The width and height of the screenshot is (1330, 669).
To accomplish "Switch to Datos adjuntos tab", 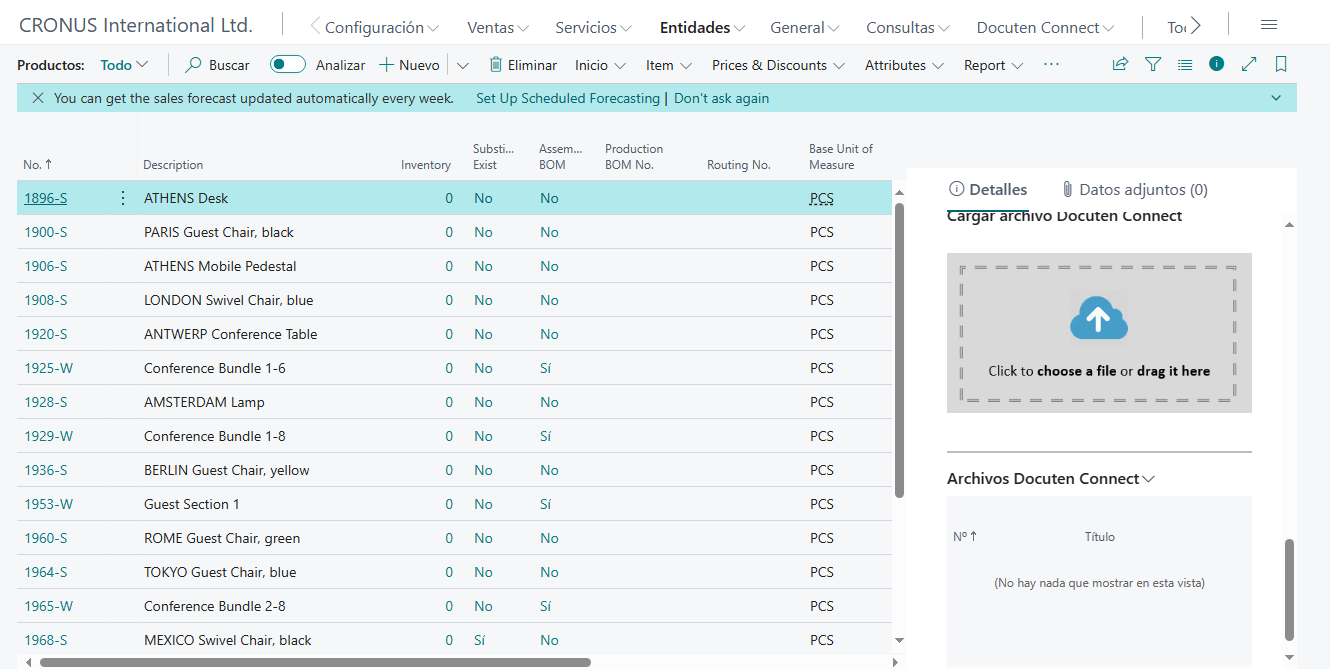I will click(x=1134, y=189).
